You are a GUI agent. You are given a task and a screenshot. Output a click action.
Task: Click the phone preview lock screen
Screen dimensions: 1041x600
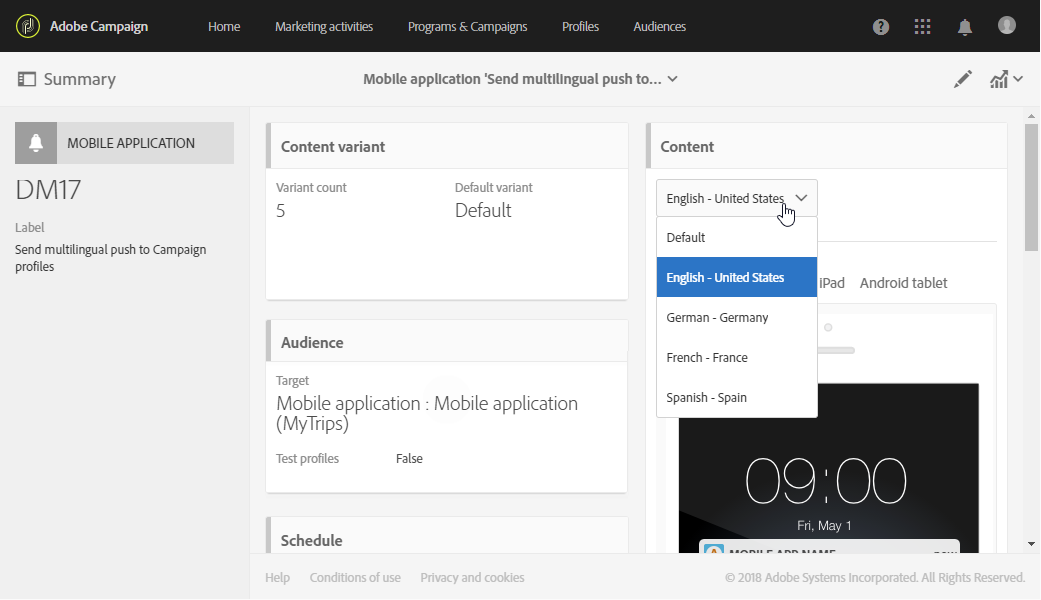click(x=828, y=468)
